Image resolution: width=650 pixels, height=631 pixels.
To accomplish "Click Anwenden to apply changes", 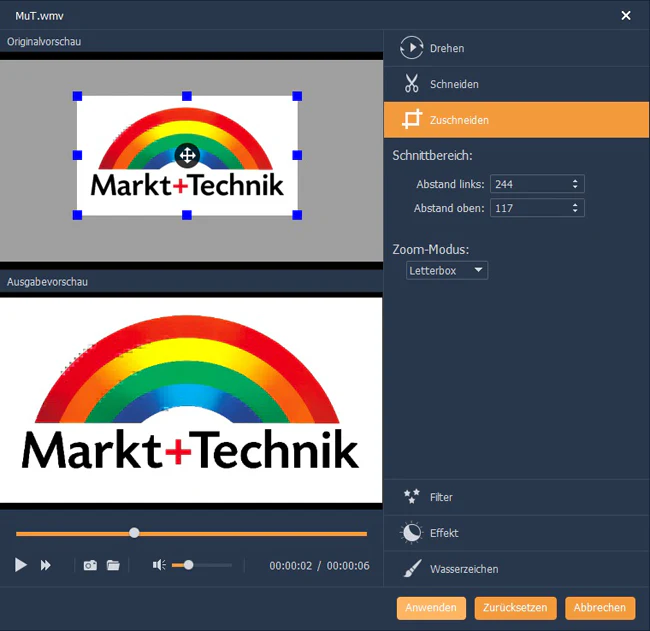I will (431, 608).
